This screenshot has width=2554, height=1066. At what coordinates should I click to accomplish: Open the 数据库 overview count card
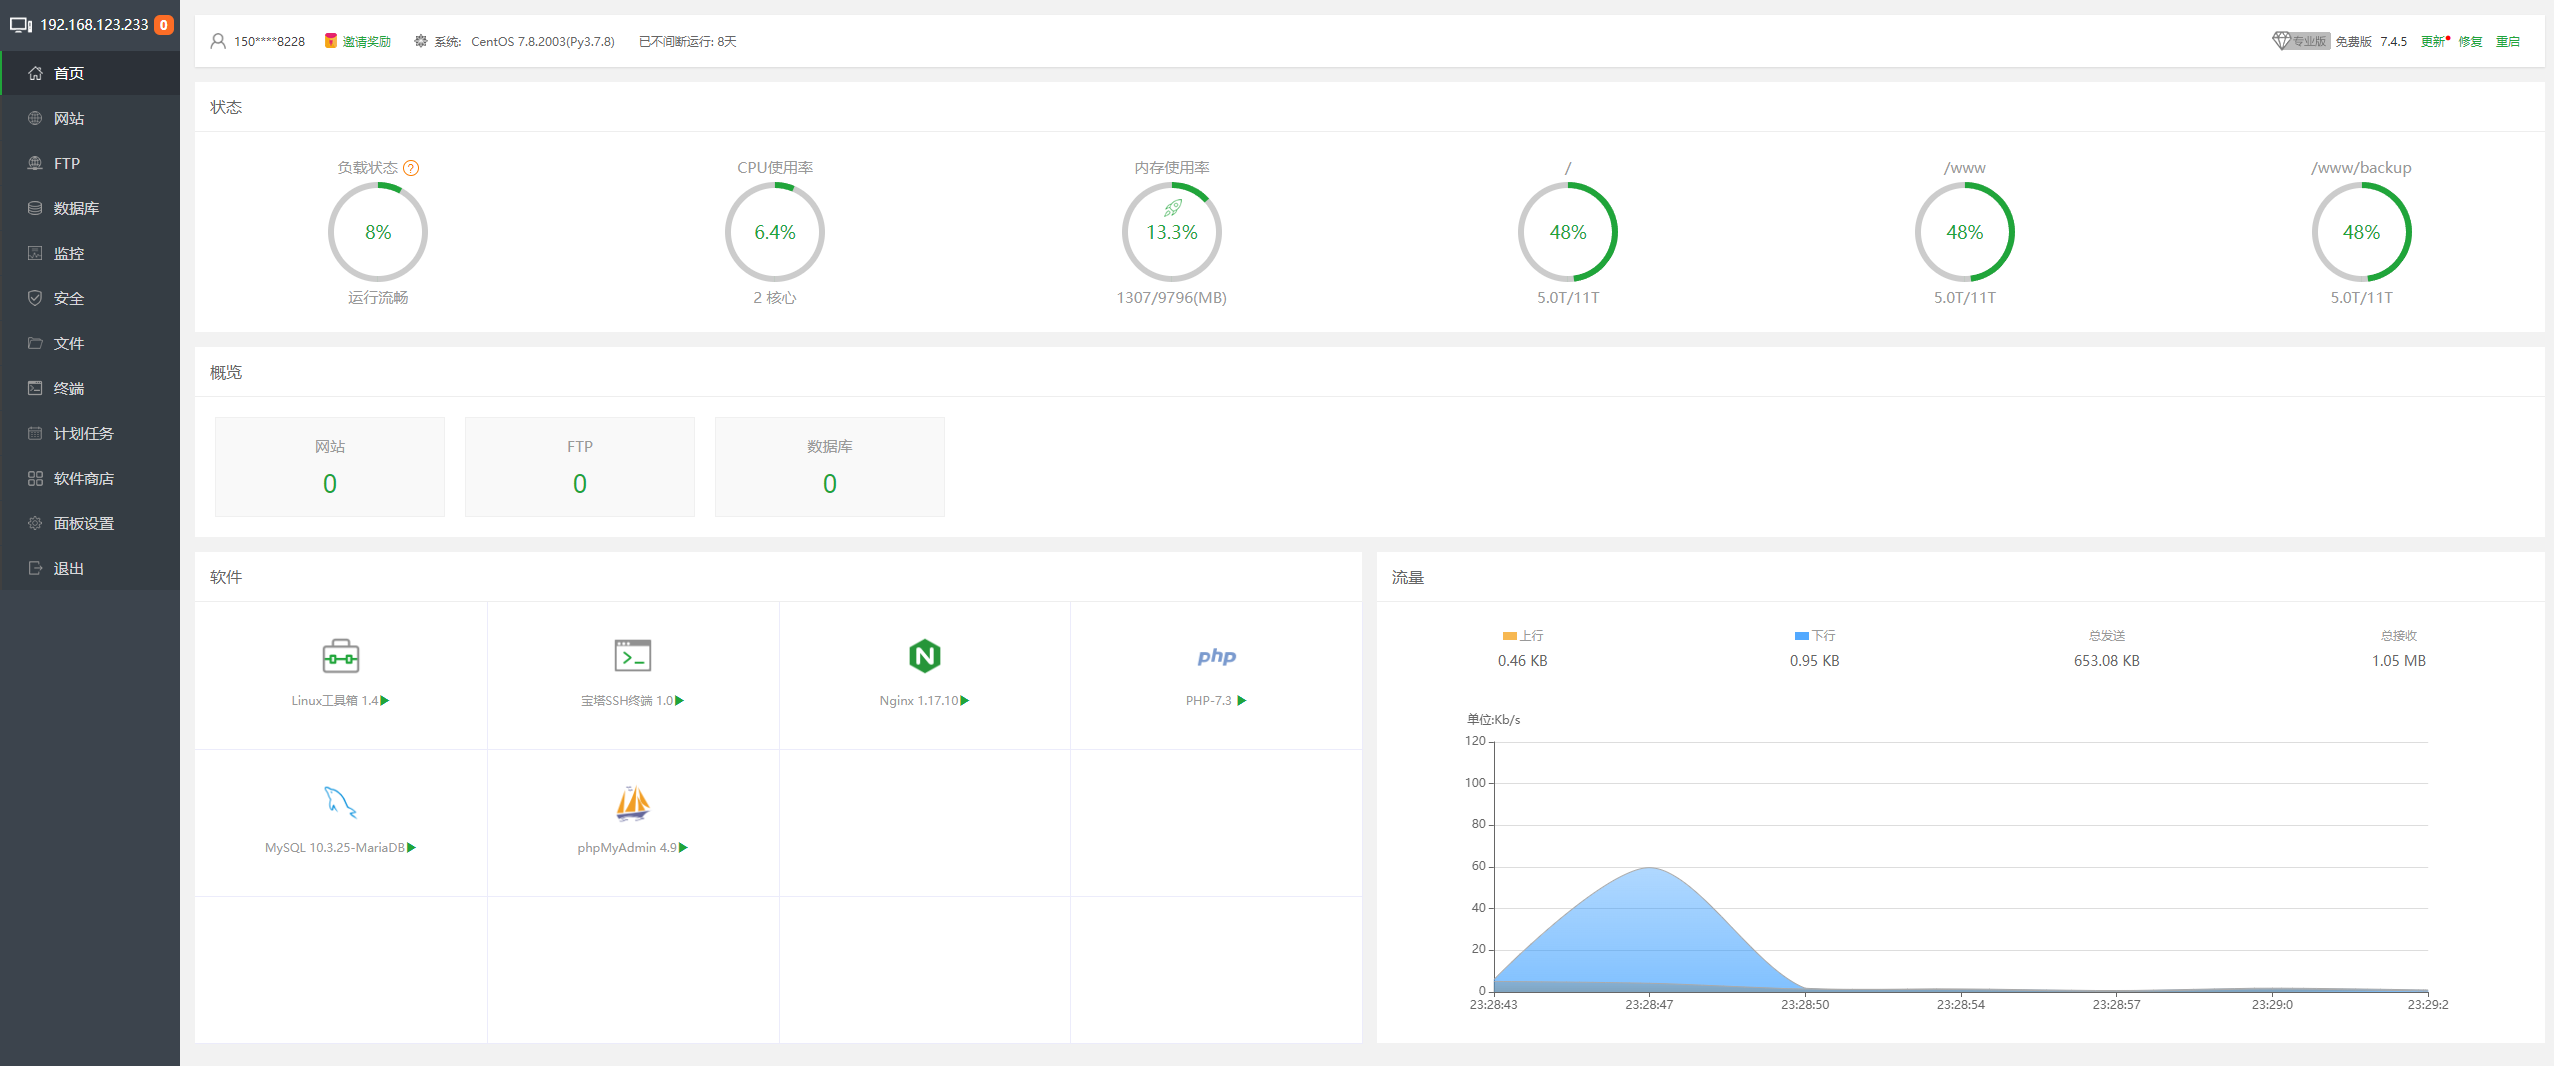click(829, 467)
